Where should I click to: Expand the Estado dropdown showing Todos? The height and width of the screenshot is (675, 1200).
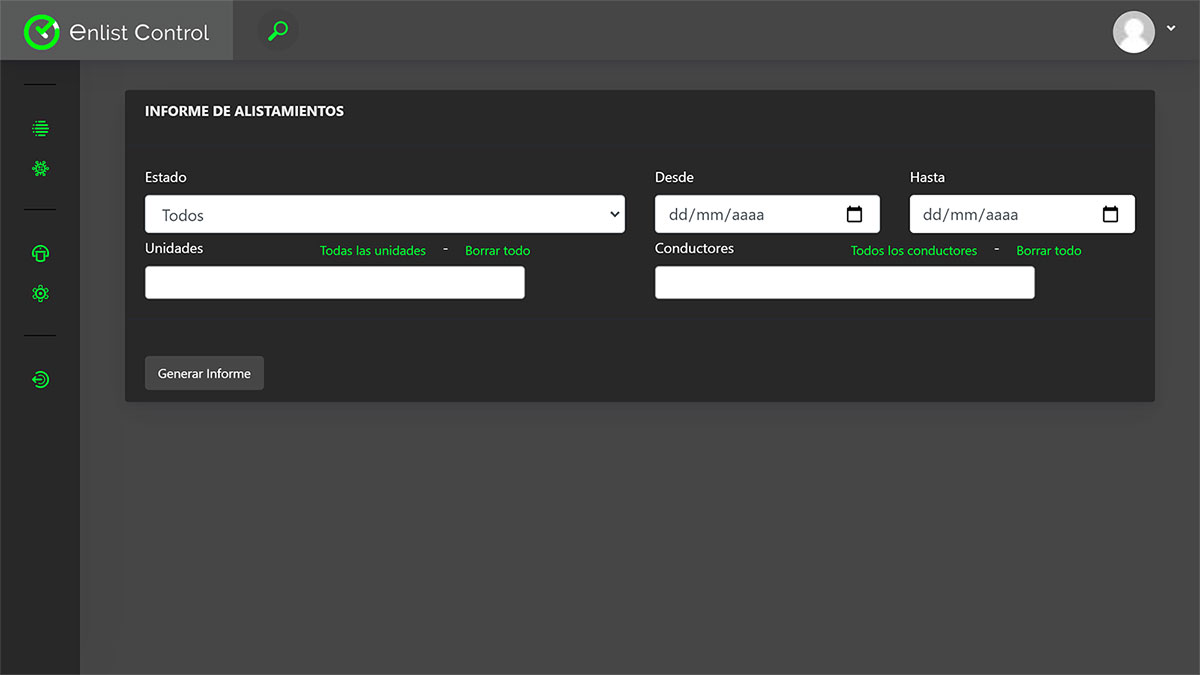(384, 214)
